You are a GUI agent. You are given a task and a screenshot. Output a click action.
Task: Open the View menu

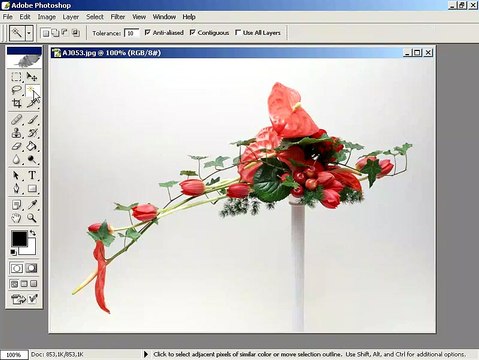[x=139, y=17]
